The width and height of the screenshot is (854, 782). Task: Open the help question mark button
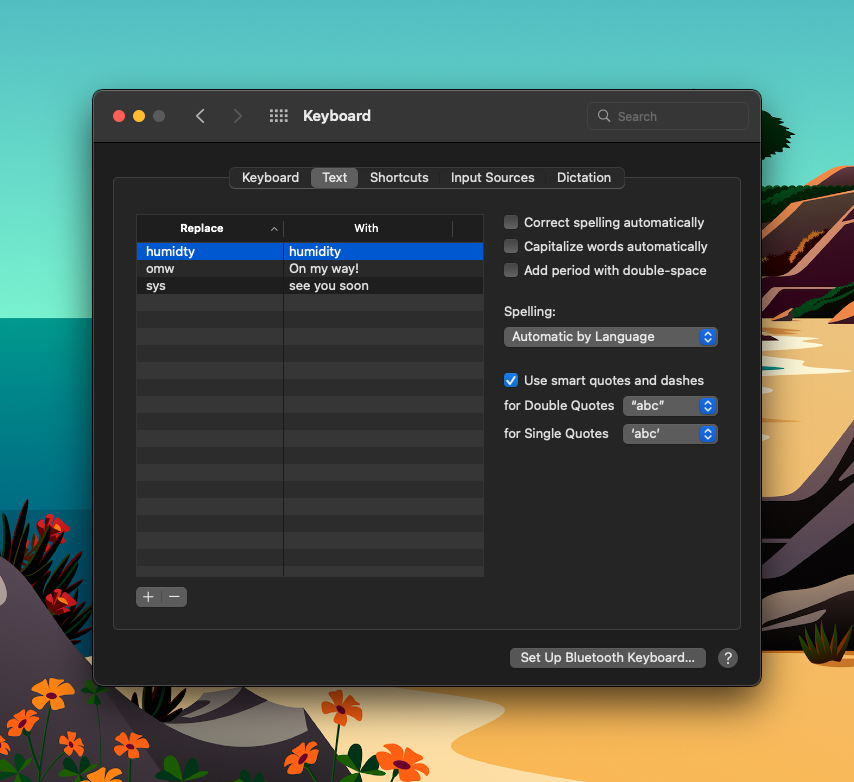pos(728,658)
